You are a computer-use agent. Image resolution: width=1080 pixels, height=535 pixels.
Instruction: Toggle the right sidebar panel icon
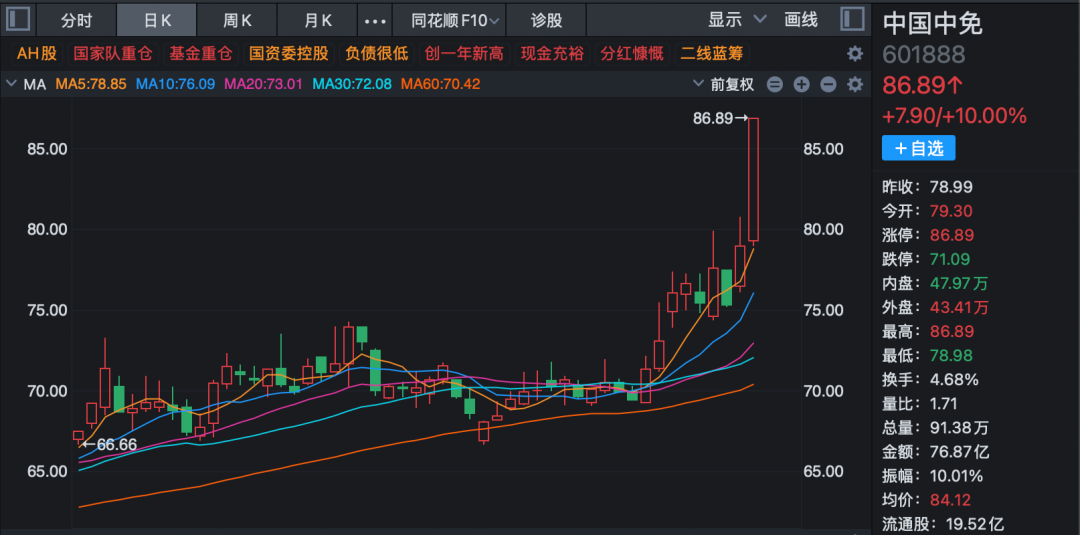(x=852, y=20)
